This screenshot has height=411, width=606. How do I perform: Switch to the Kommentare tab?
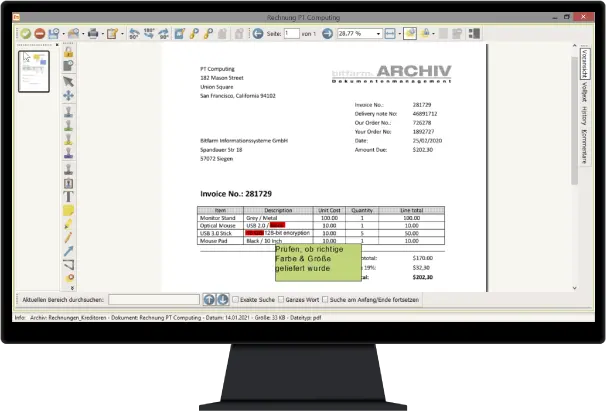coord(584,147)
